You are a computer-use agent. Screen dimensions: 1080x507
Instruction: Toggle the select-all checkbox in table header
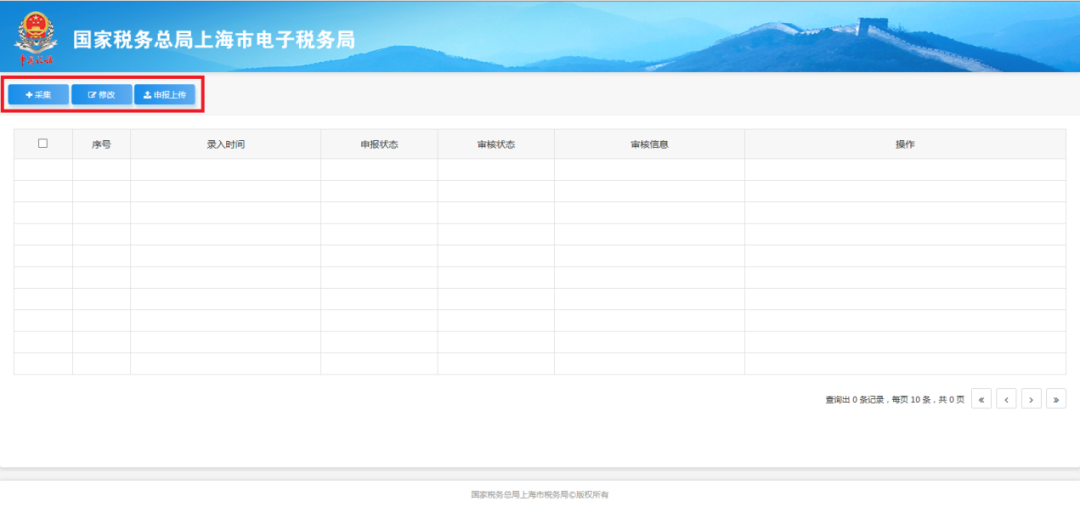coord(43,143)
